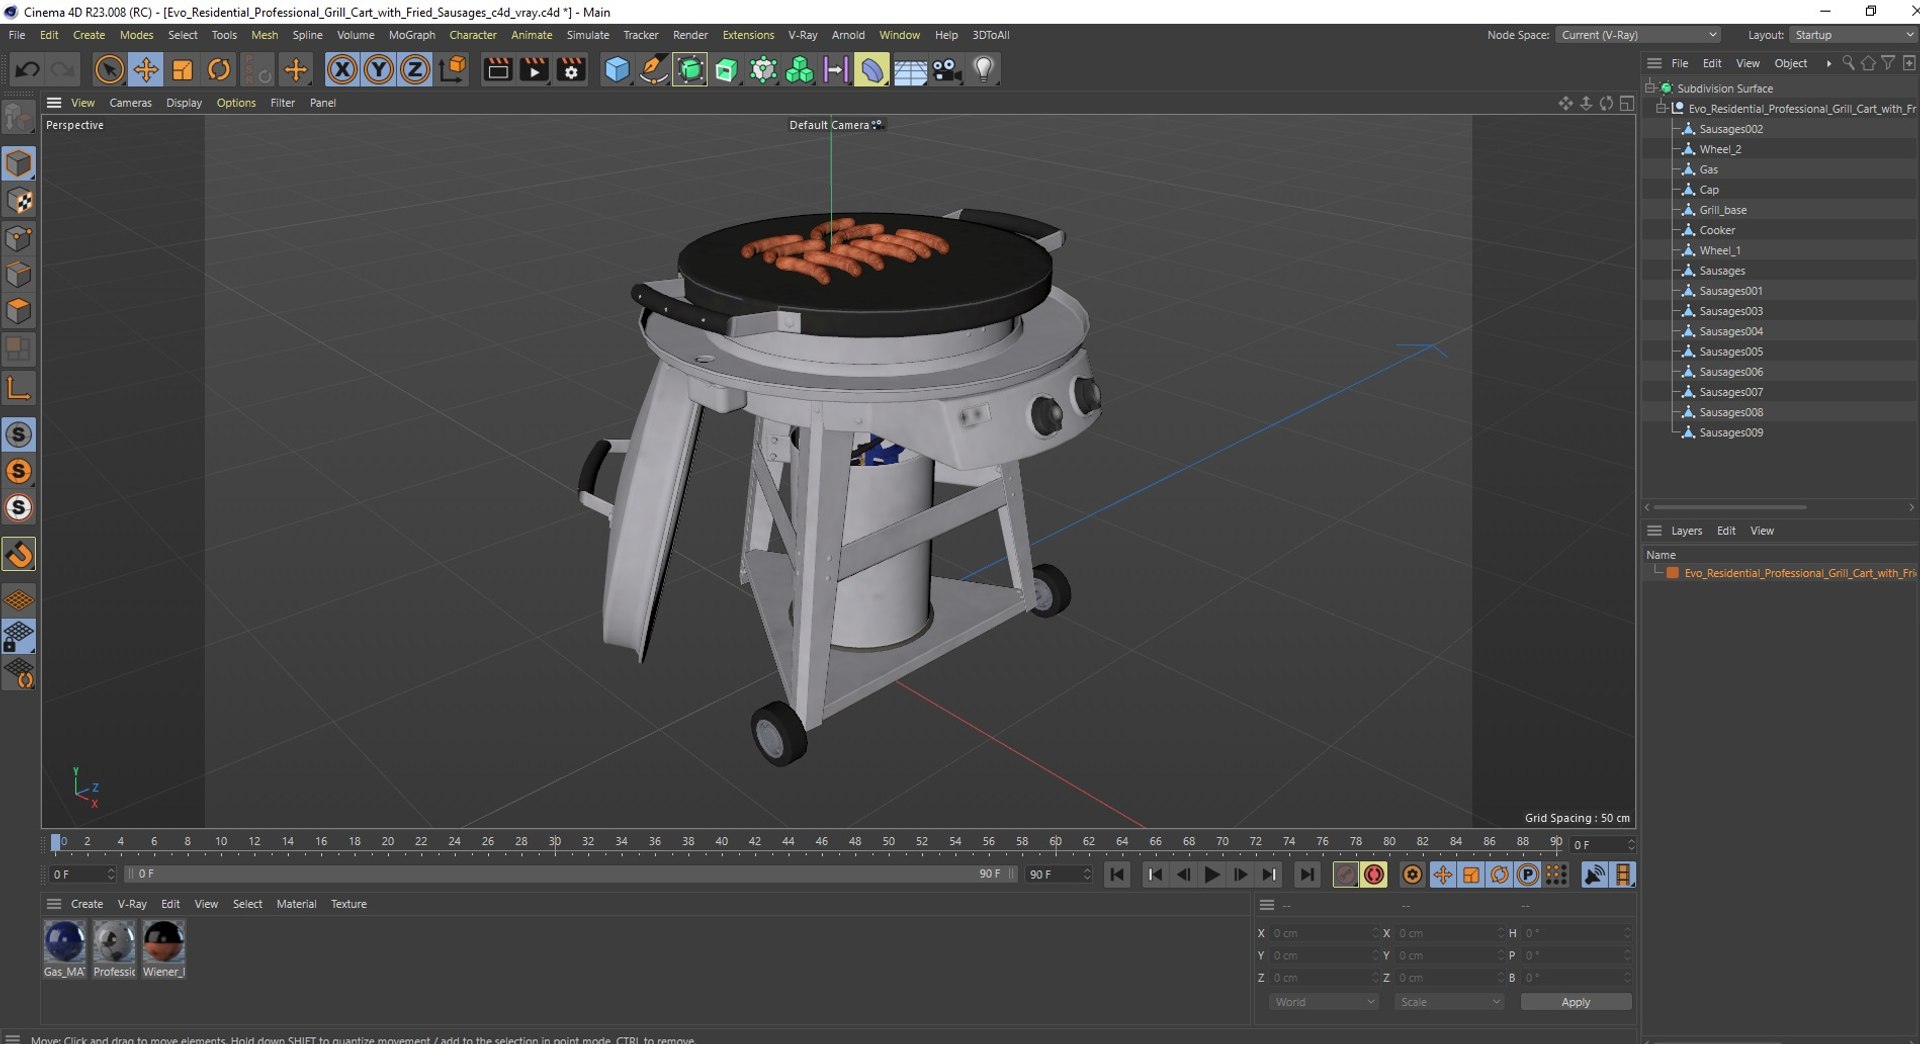Click the Apply coordinates button
This screenshot has height=1044, width=1920.
1576,1002
